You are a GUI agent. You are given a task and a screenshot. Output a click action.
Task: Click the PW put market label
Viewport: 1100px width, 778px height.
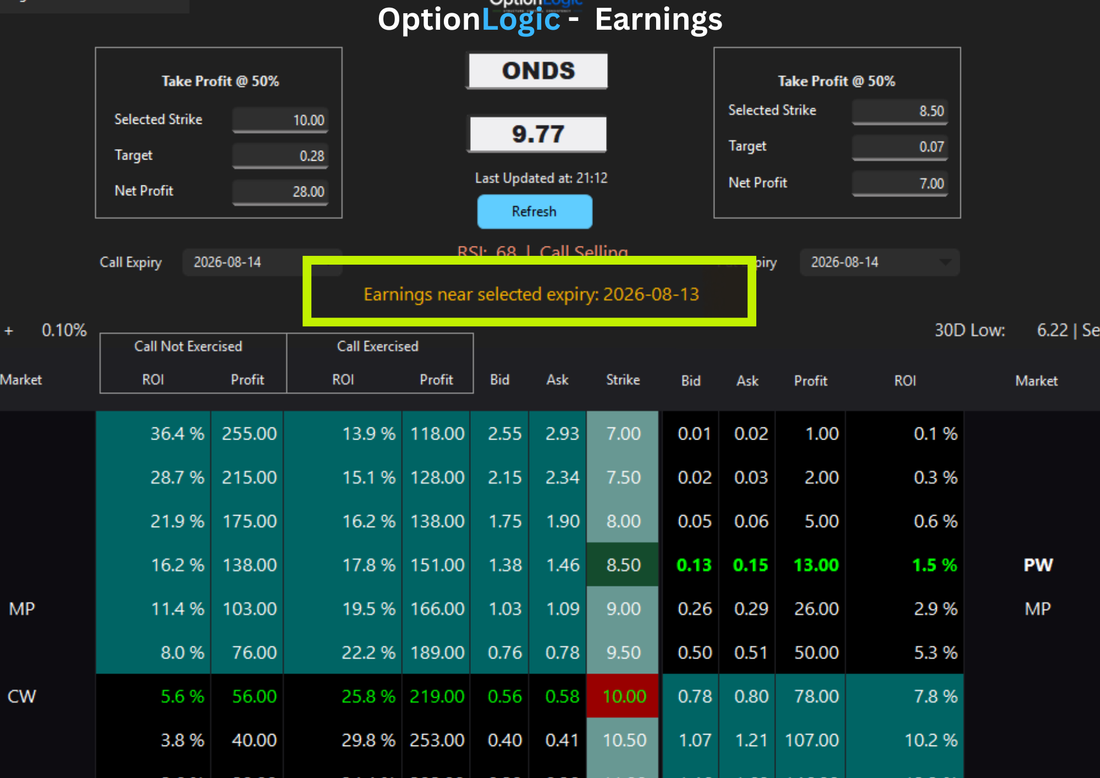pos(1038,565)
